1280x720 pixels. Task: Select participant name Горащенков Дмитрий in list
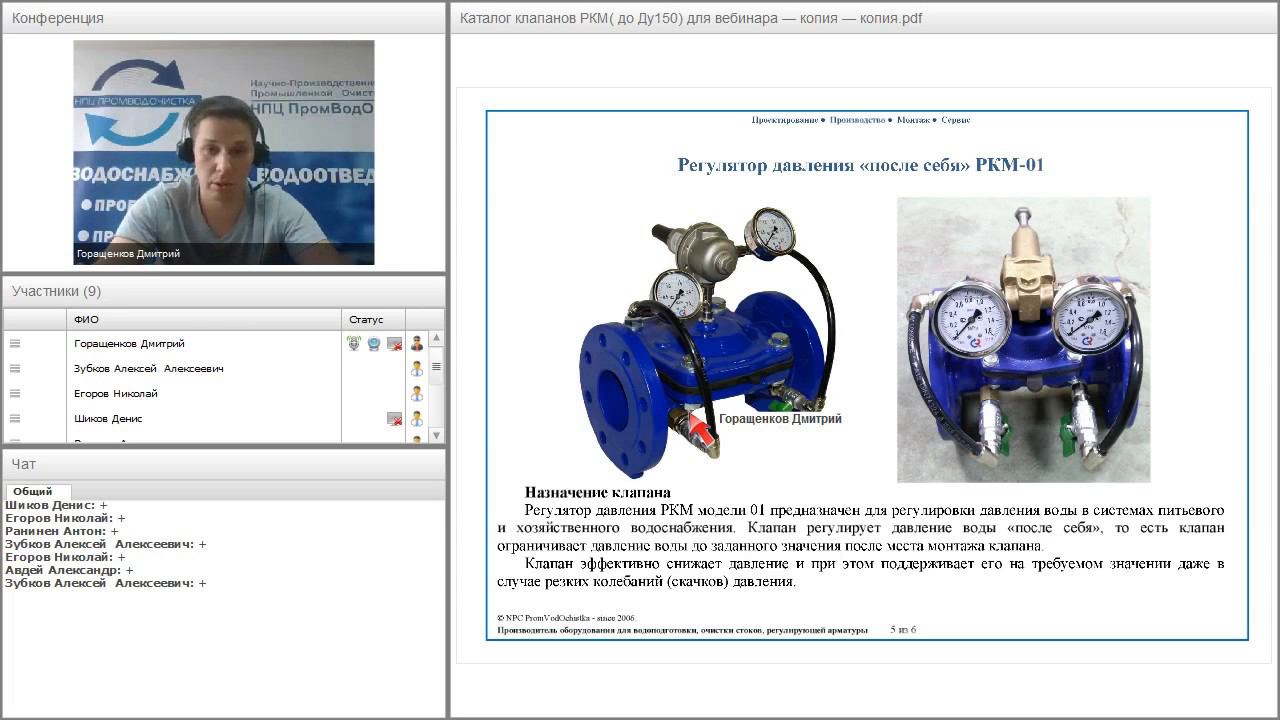129,343
